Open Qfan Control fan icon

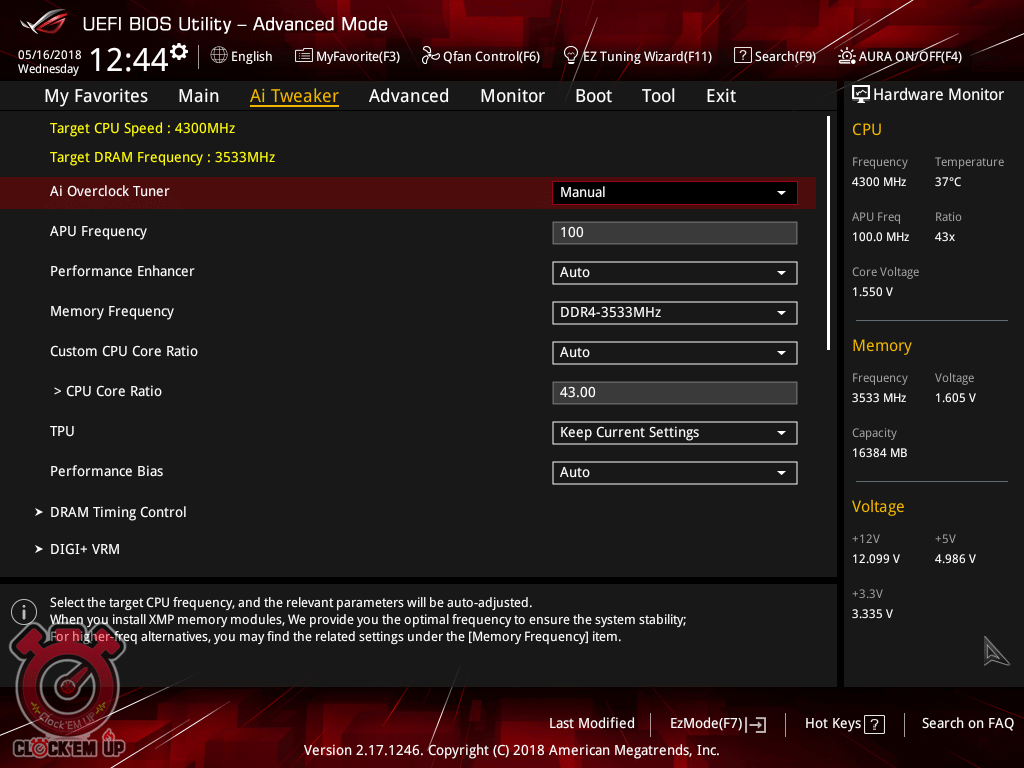[x=430, y=56]
